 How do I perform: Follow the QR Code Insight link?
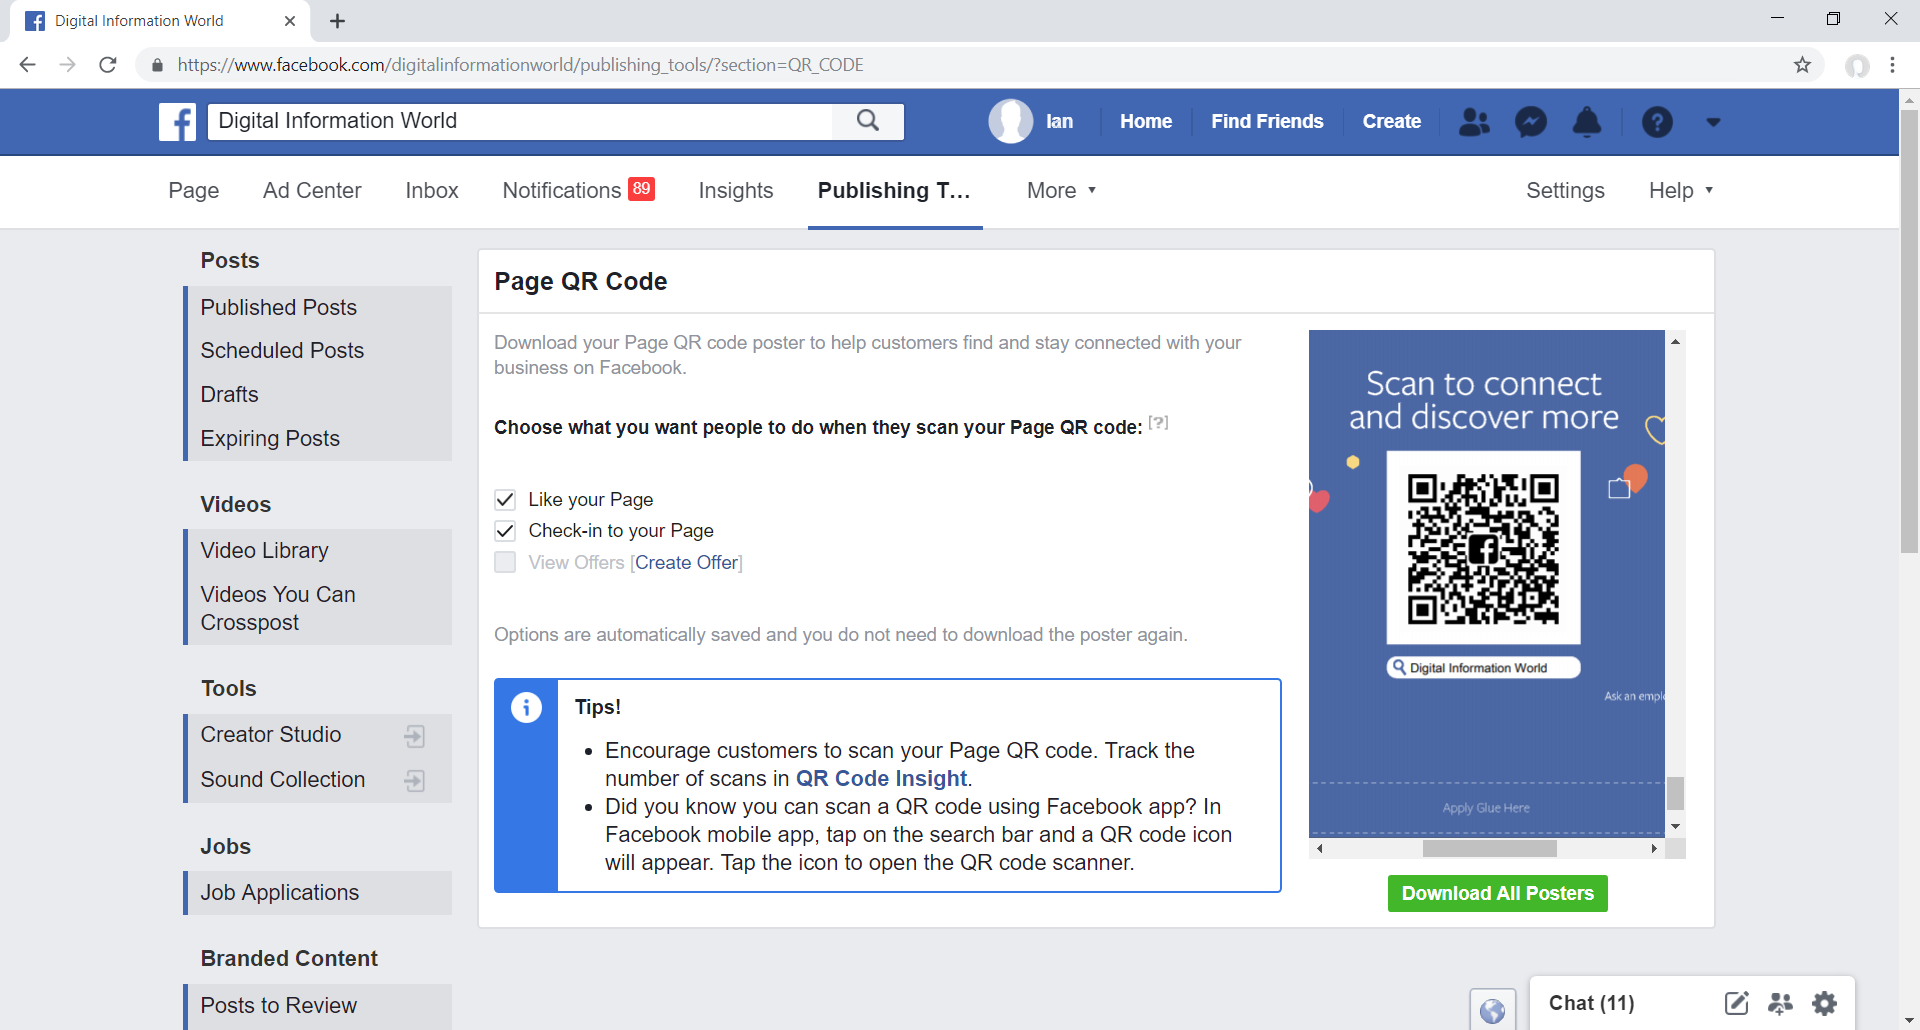[x=881, y=778]
